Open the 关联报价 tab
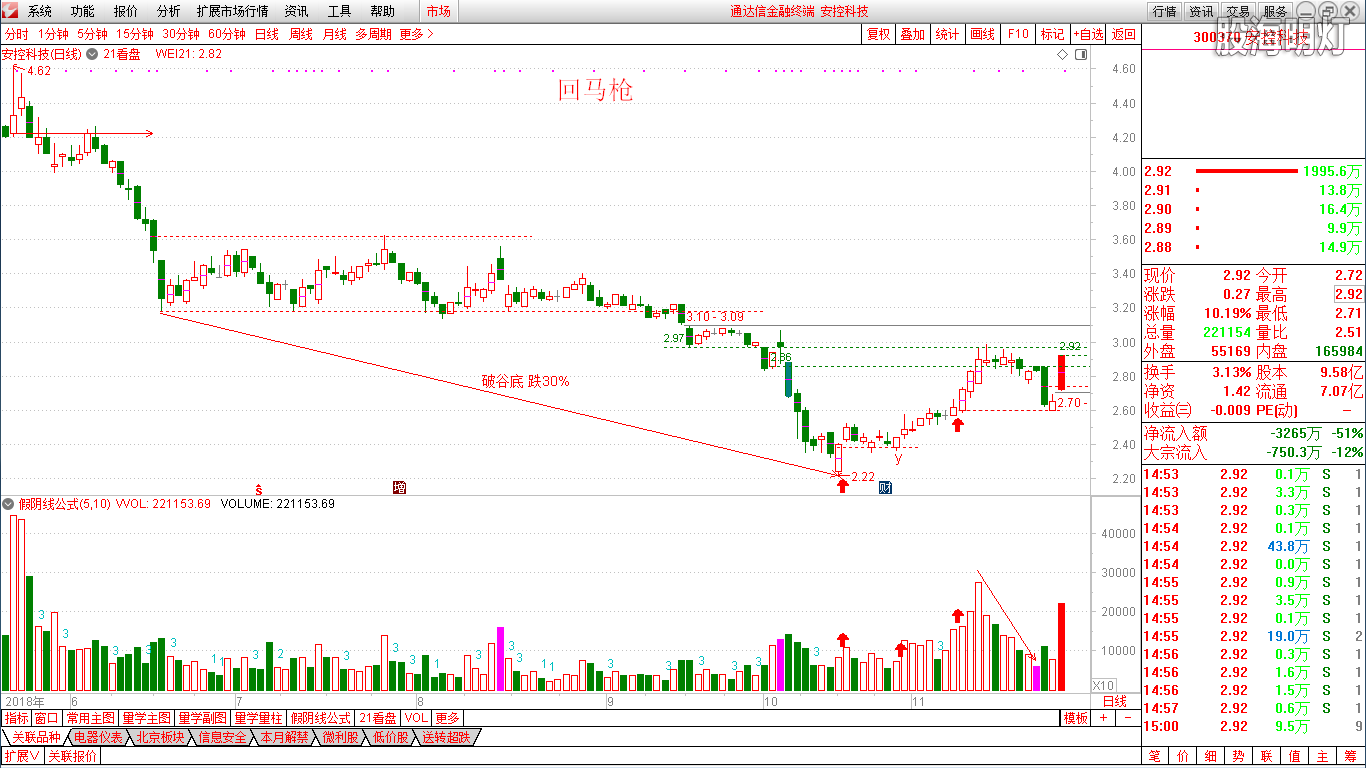The width and height of the screenshot is (1366, 768). [73, 756]
